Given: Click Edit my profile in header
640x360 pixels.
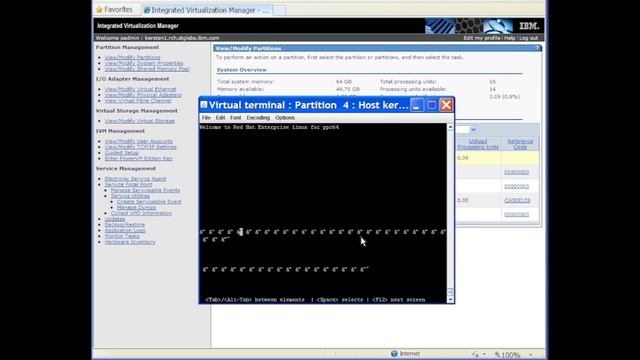Looking at the screenshot, I should tap(482, 38).
